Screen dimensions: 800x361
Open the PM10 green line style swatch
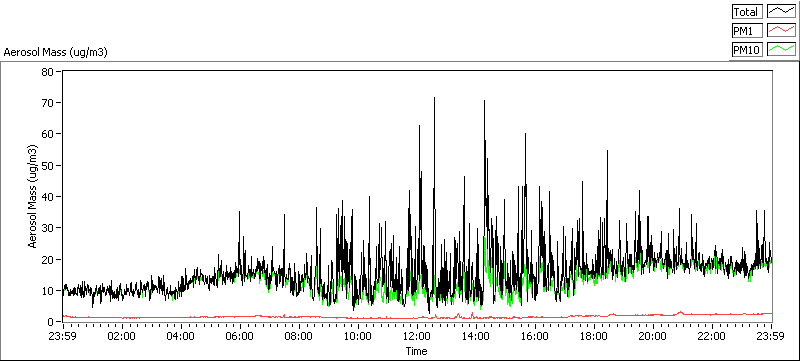(782, 49)
